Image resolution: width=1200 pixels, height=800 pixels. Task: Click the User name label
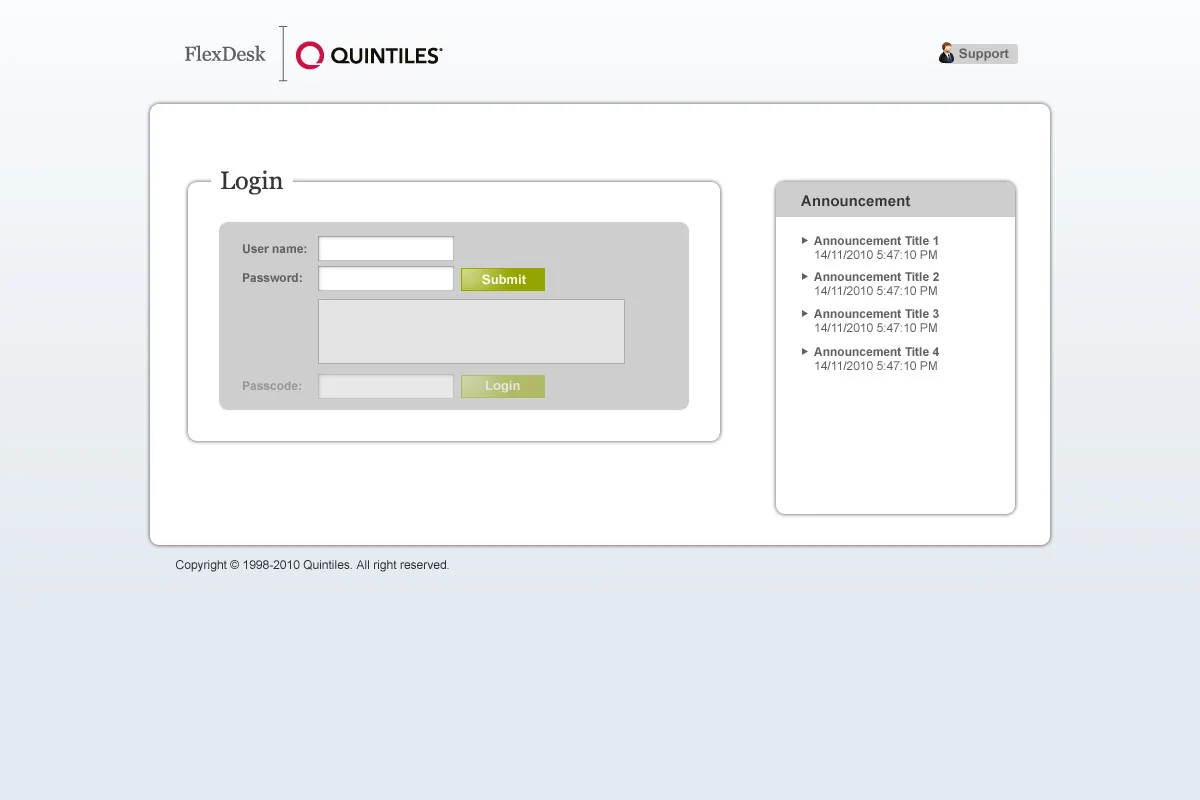pyautogui.click(x=274, y=249)
